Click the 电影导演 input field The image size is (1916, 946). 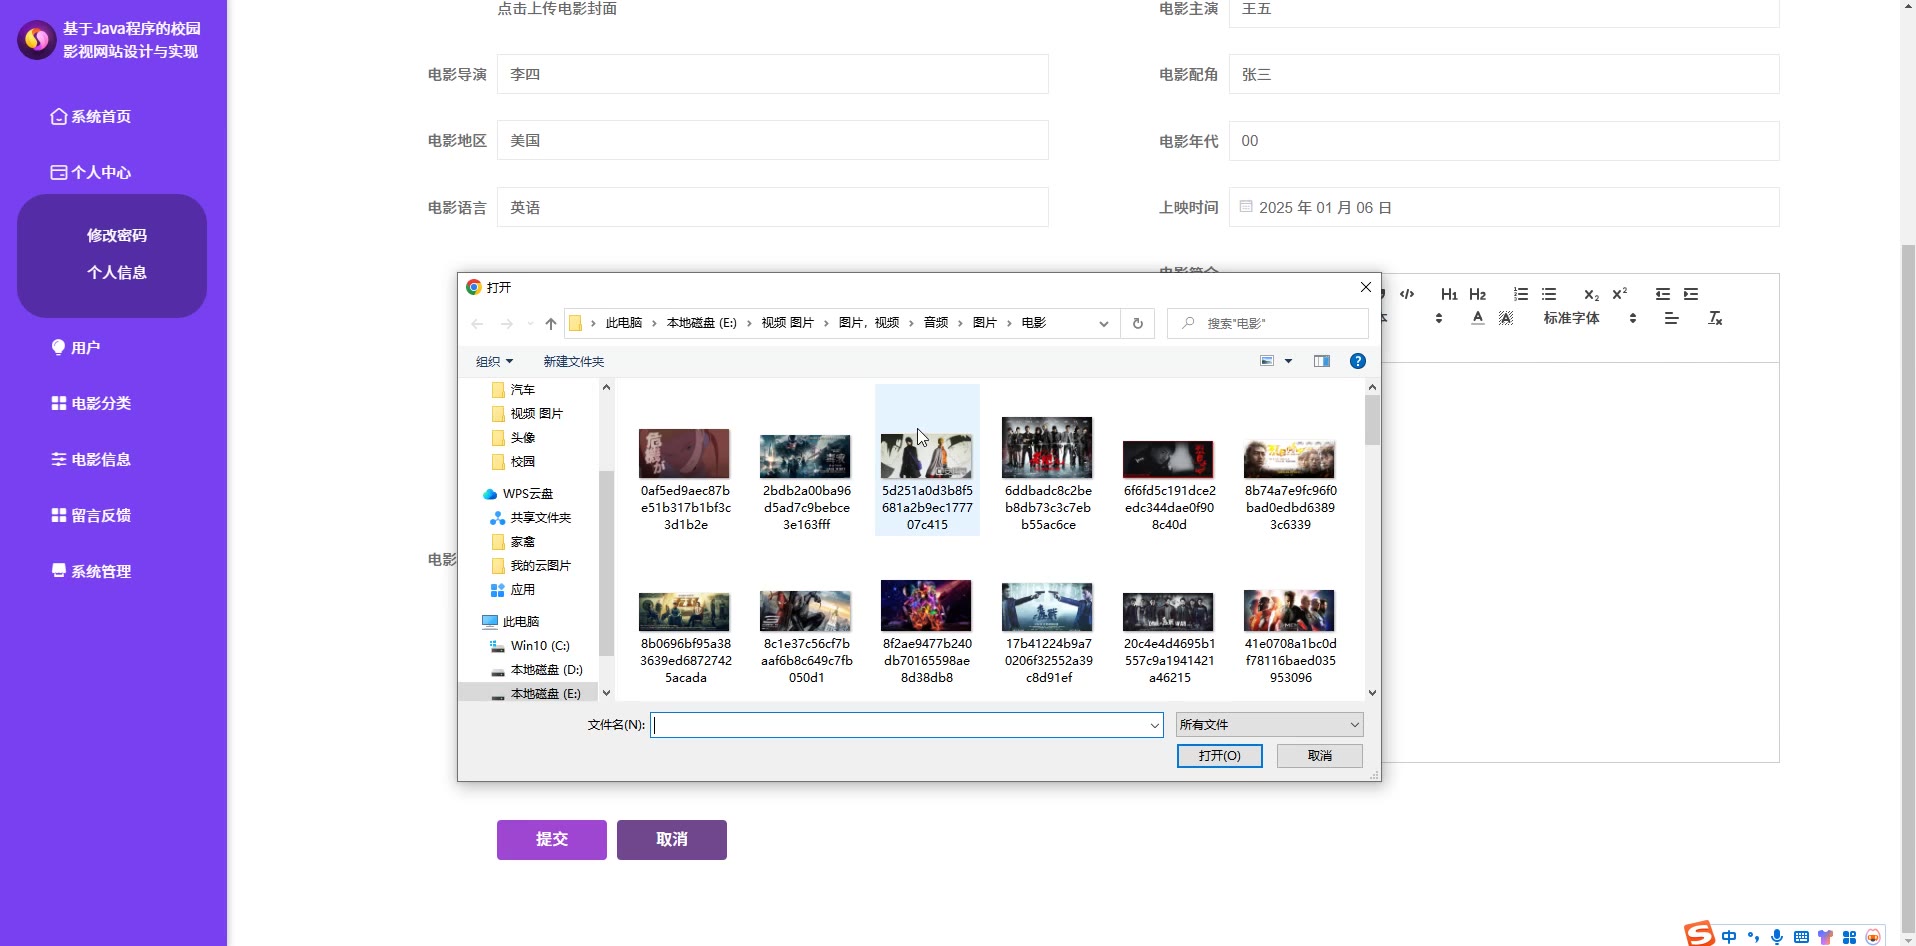point(773,74)
